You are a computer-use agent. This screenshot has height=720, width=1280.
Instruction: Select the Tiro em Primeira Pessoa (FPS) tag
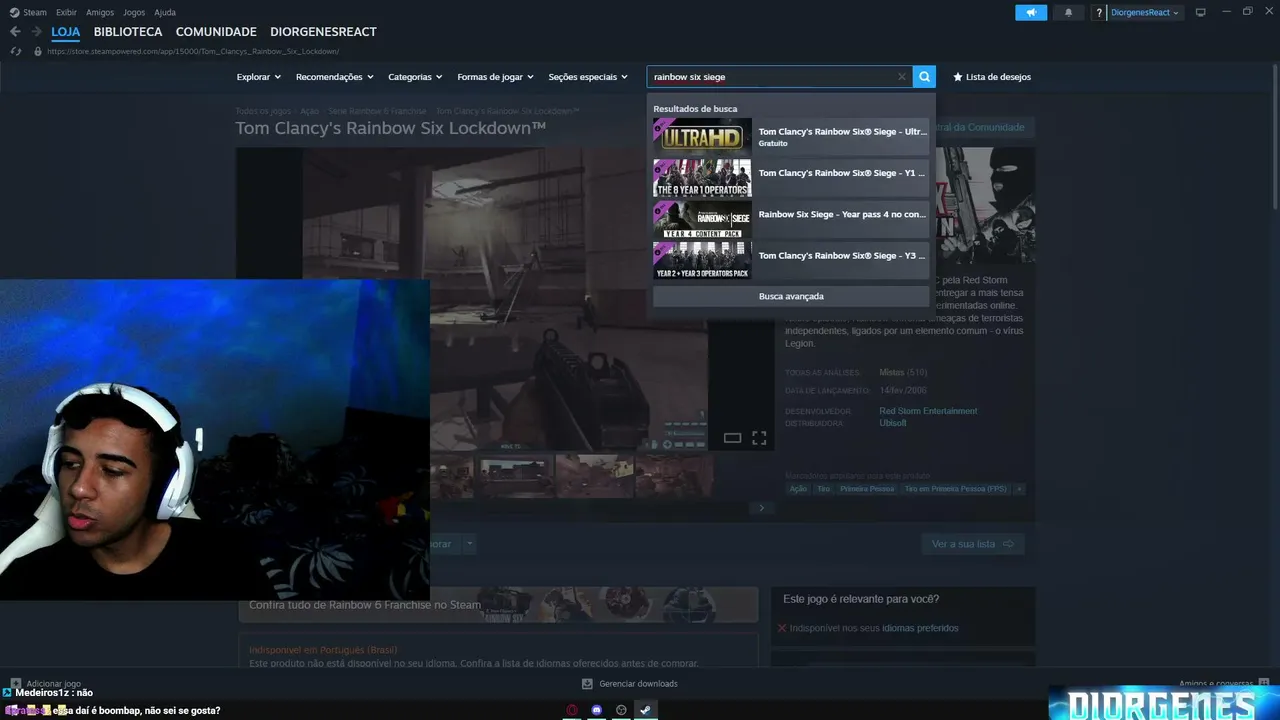(956, 489)
